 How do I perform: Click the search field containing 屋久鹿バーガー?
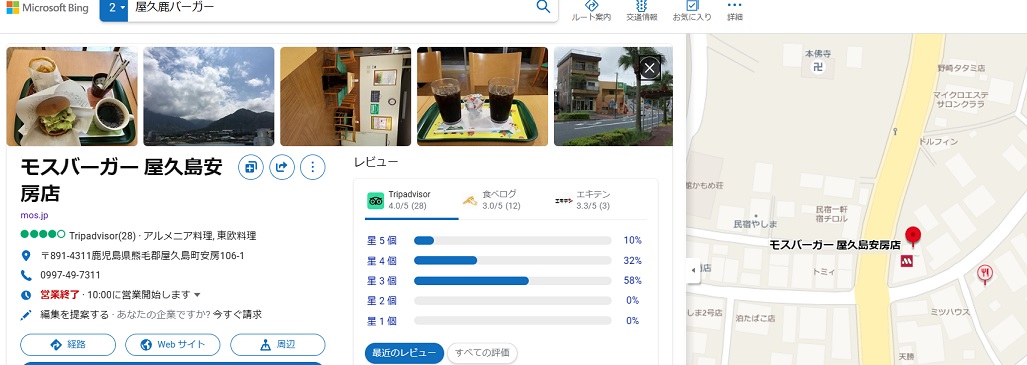pyautogui.click(x=327, y=8)
